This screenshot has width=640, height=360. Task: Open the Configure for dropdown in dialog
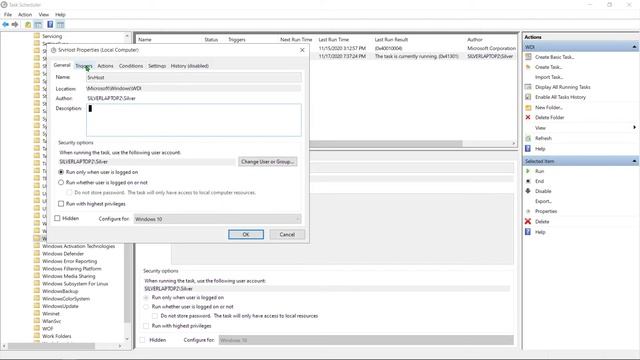(218, 219)
